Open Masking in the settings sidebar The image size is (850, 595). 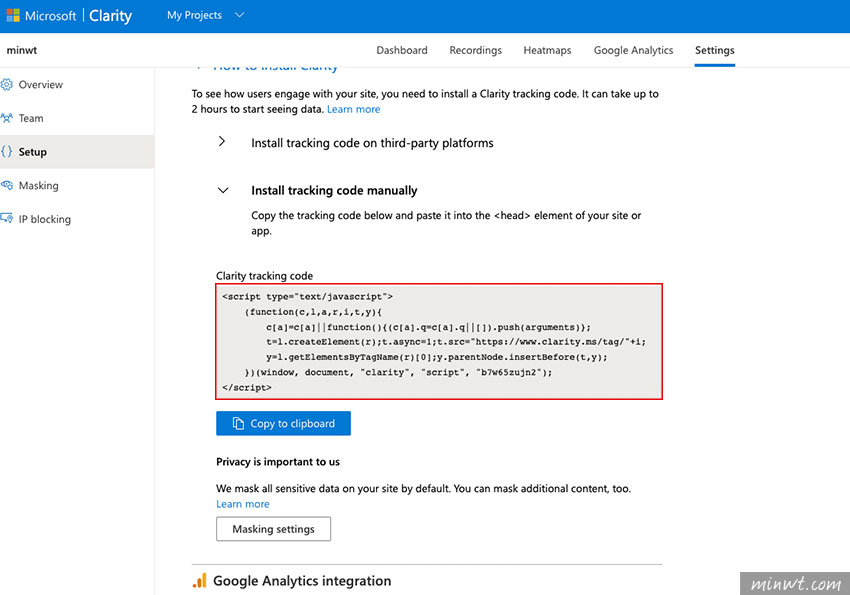click(x=77, y=185)
